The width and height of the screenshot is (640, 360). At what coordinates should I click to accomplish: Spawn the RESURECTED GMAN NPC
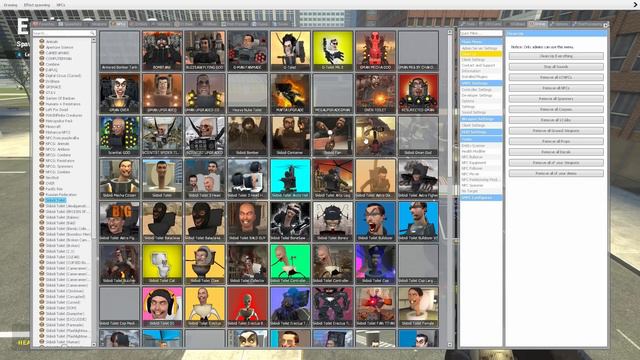418,93
